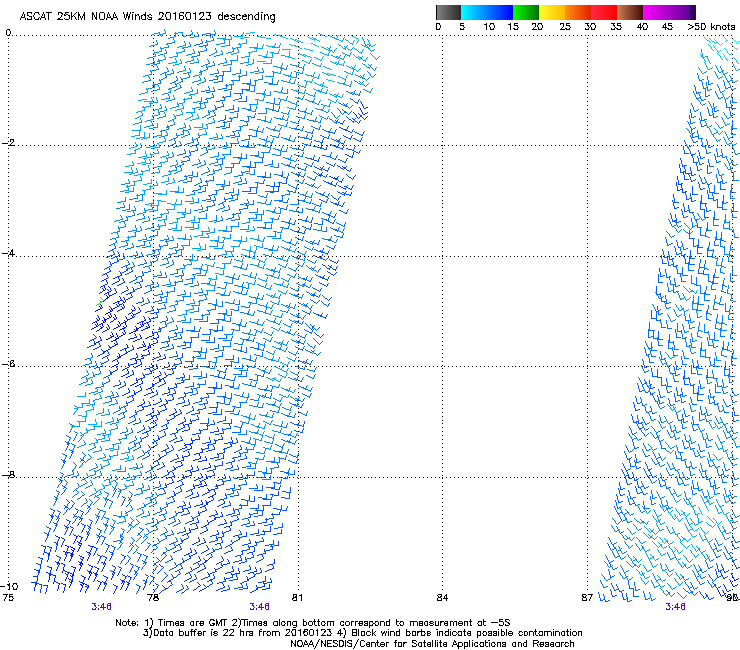Image resolution: width=740 pixels, height=650 pixels.
Task: Click the note line starting 'Note: 1) Times are GMT'
Action: (313, 623)
